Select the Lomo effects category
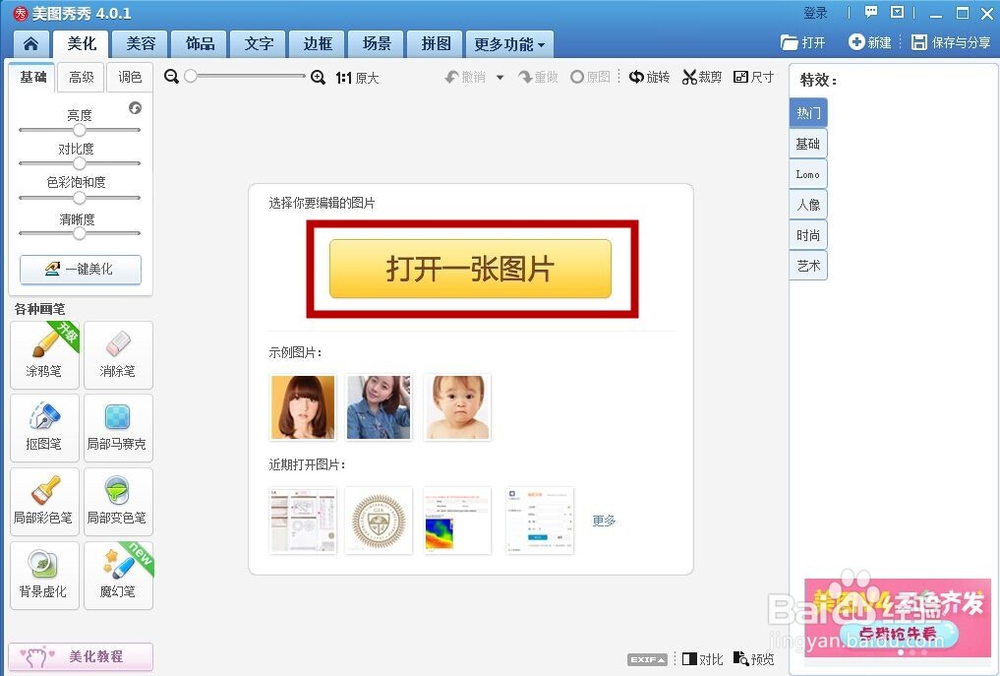 click(x=808, y=174)
